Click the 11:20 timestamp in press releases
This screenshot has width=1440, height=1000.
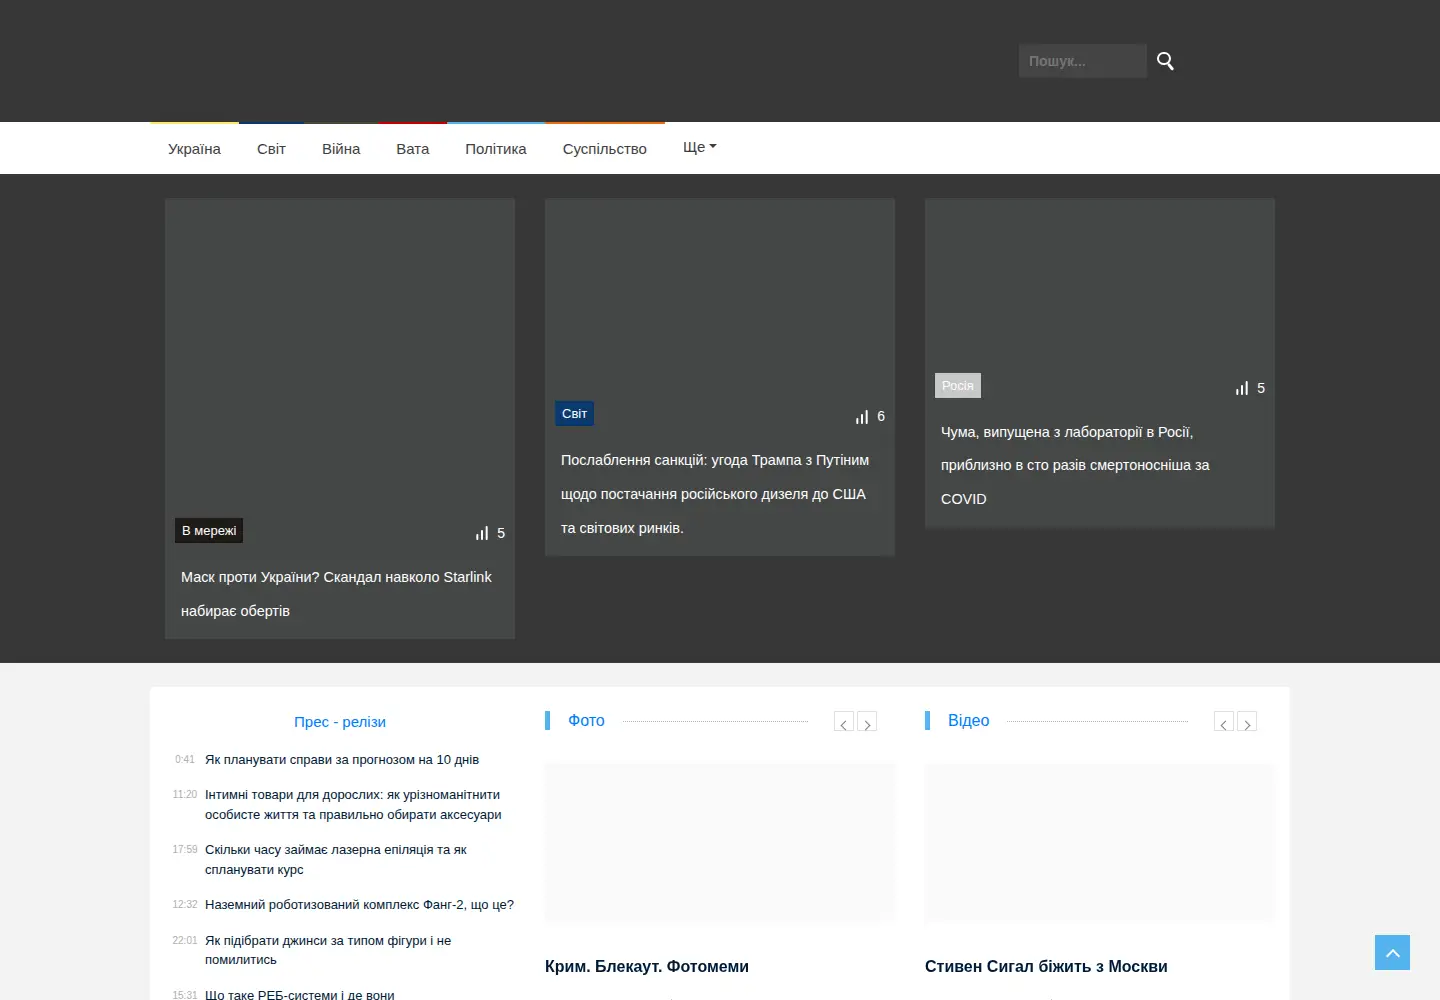tap(185, 795)
